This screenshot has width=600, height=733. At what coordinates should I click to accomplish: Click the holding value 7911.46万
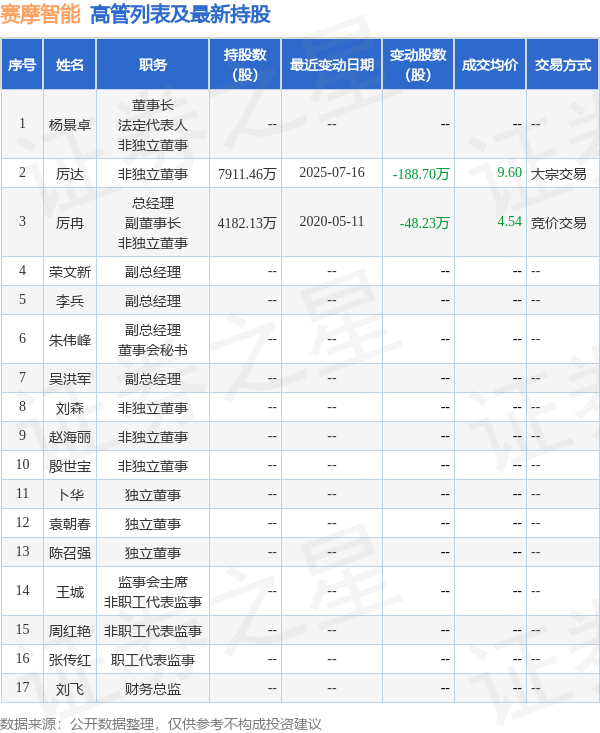coord(247,174)
